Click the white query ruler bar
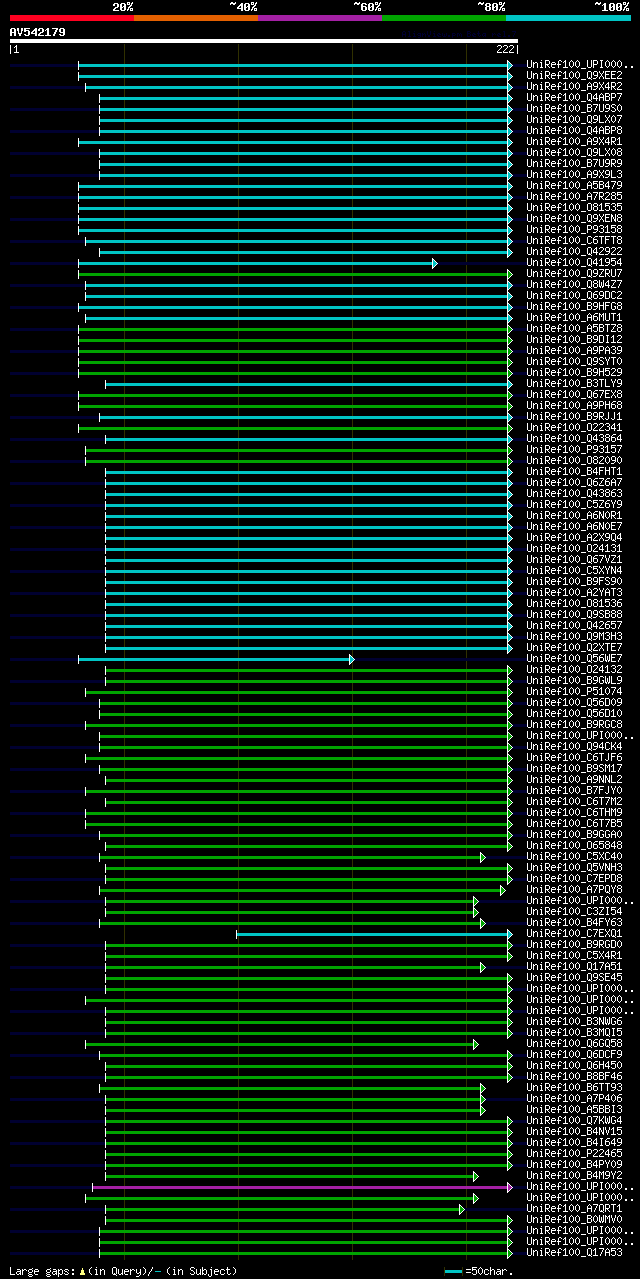640x1279 pixels. coord(264,41)
